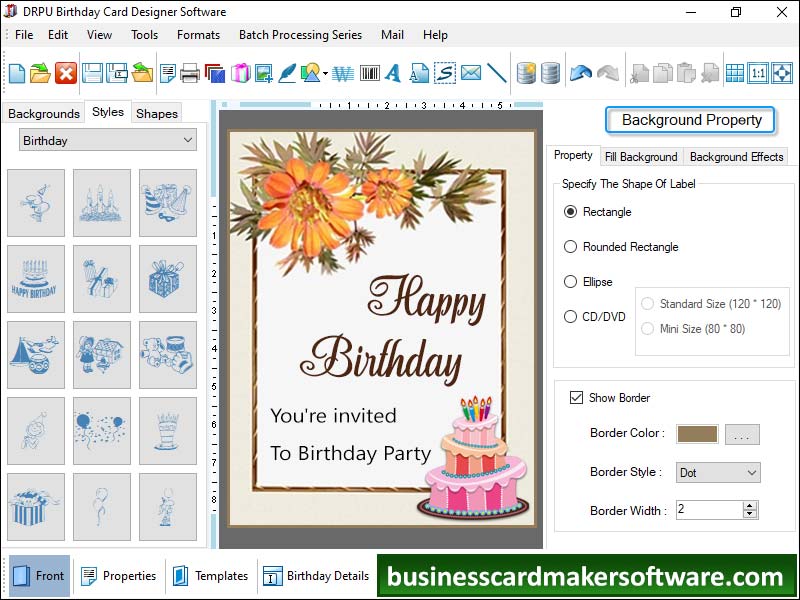Open the Fill Background tab
This screenshot has width=800, height=600.
[x=641, y=157]
